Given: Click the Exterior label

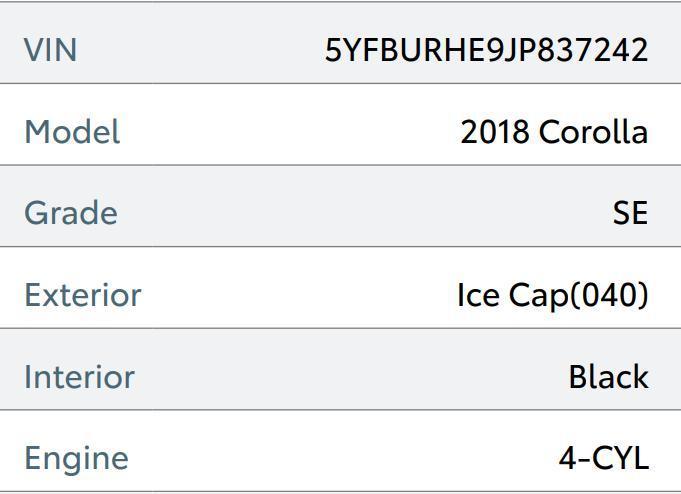Looking at the screenshot, I should tap(83, 295).
